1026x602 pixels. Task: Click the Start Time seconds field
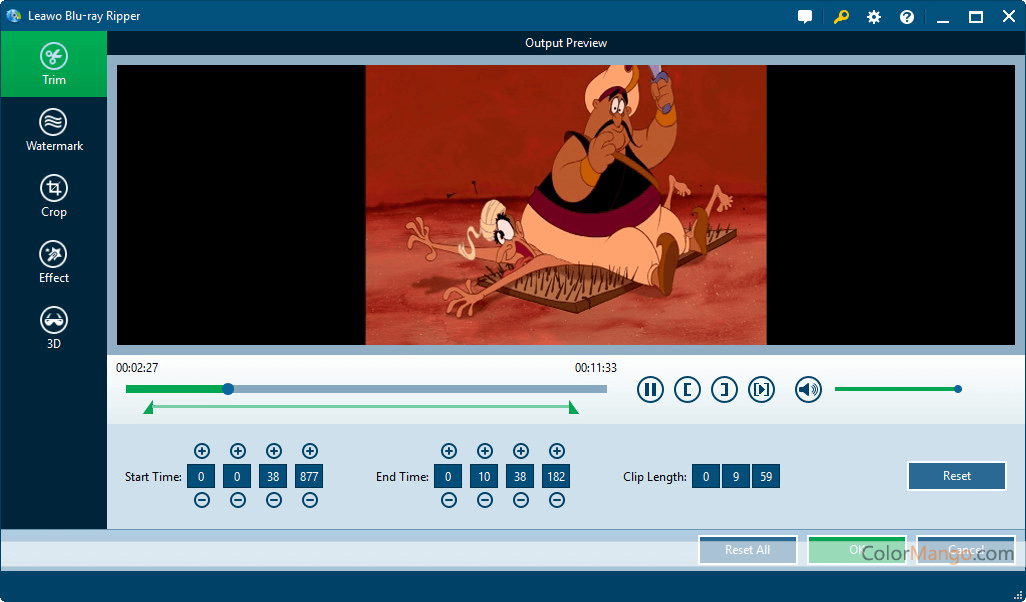[x=273, y=477]
